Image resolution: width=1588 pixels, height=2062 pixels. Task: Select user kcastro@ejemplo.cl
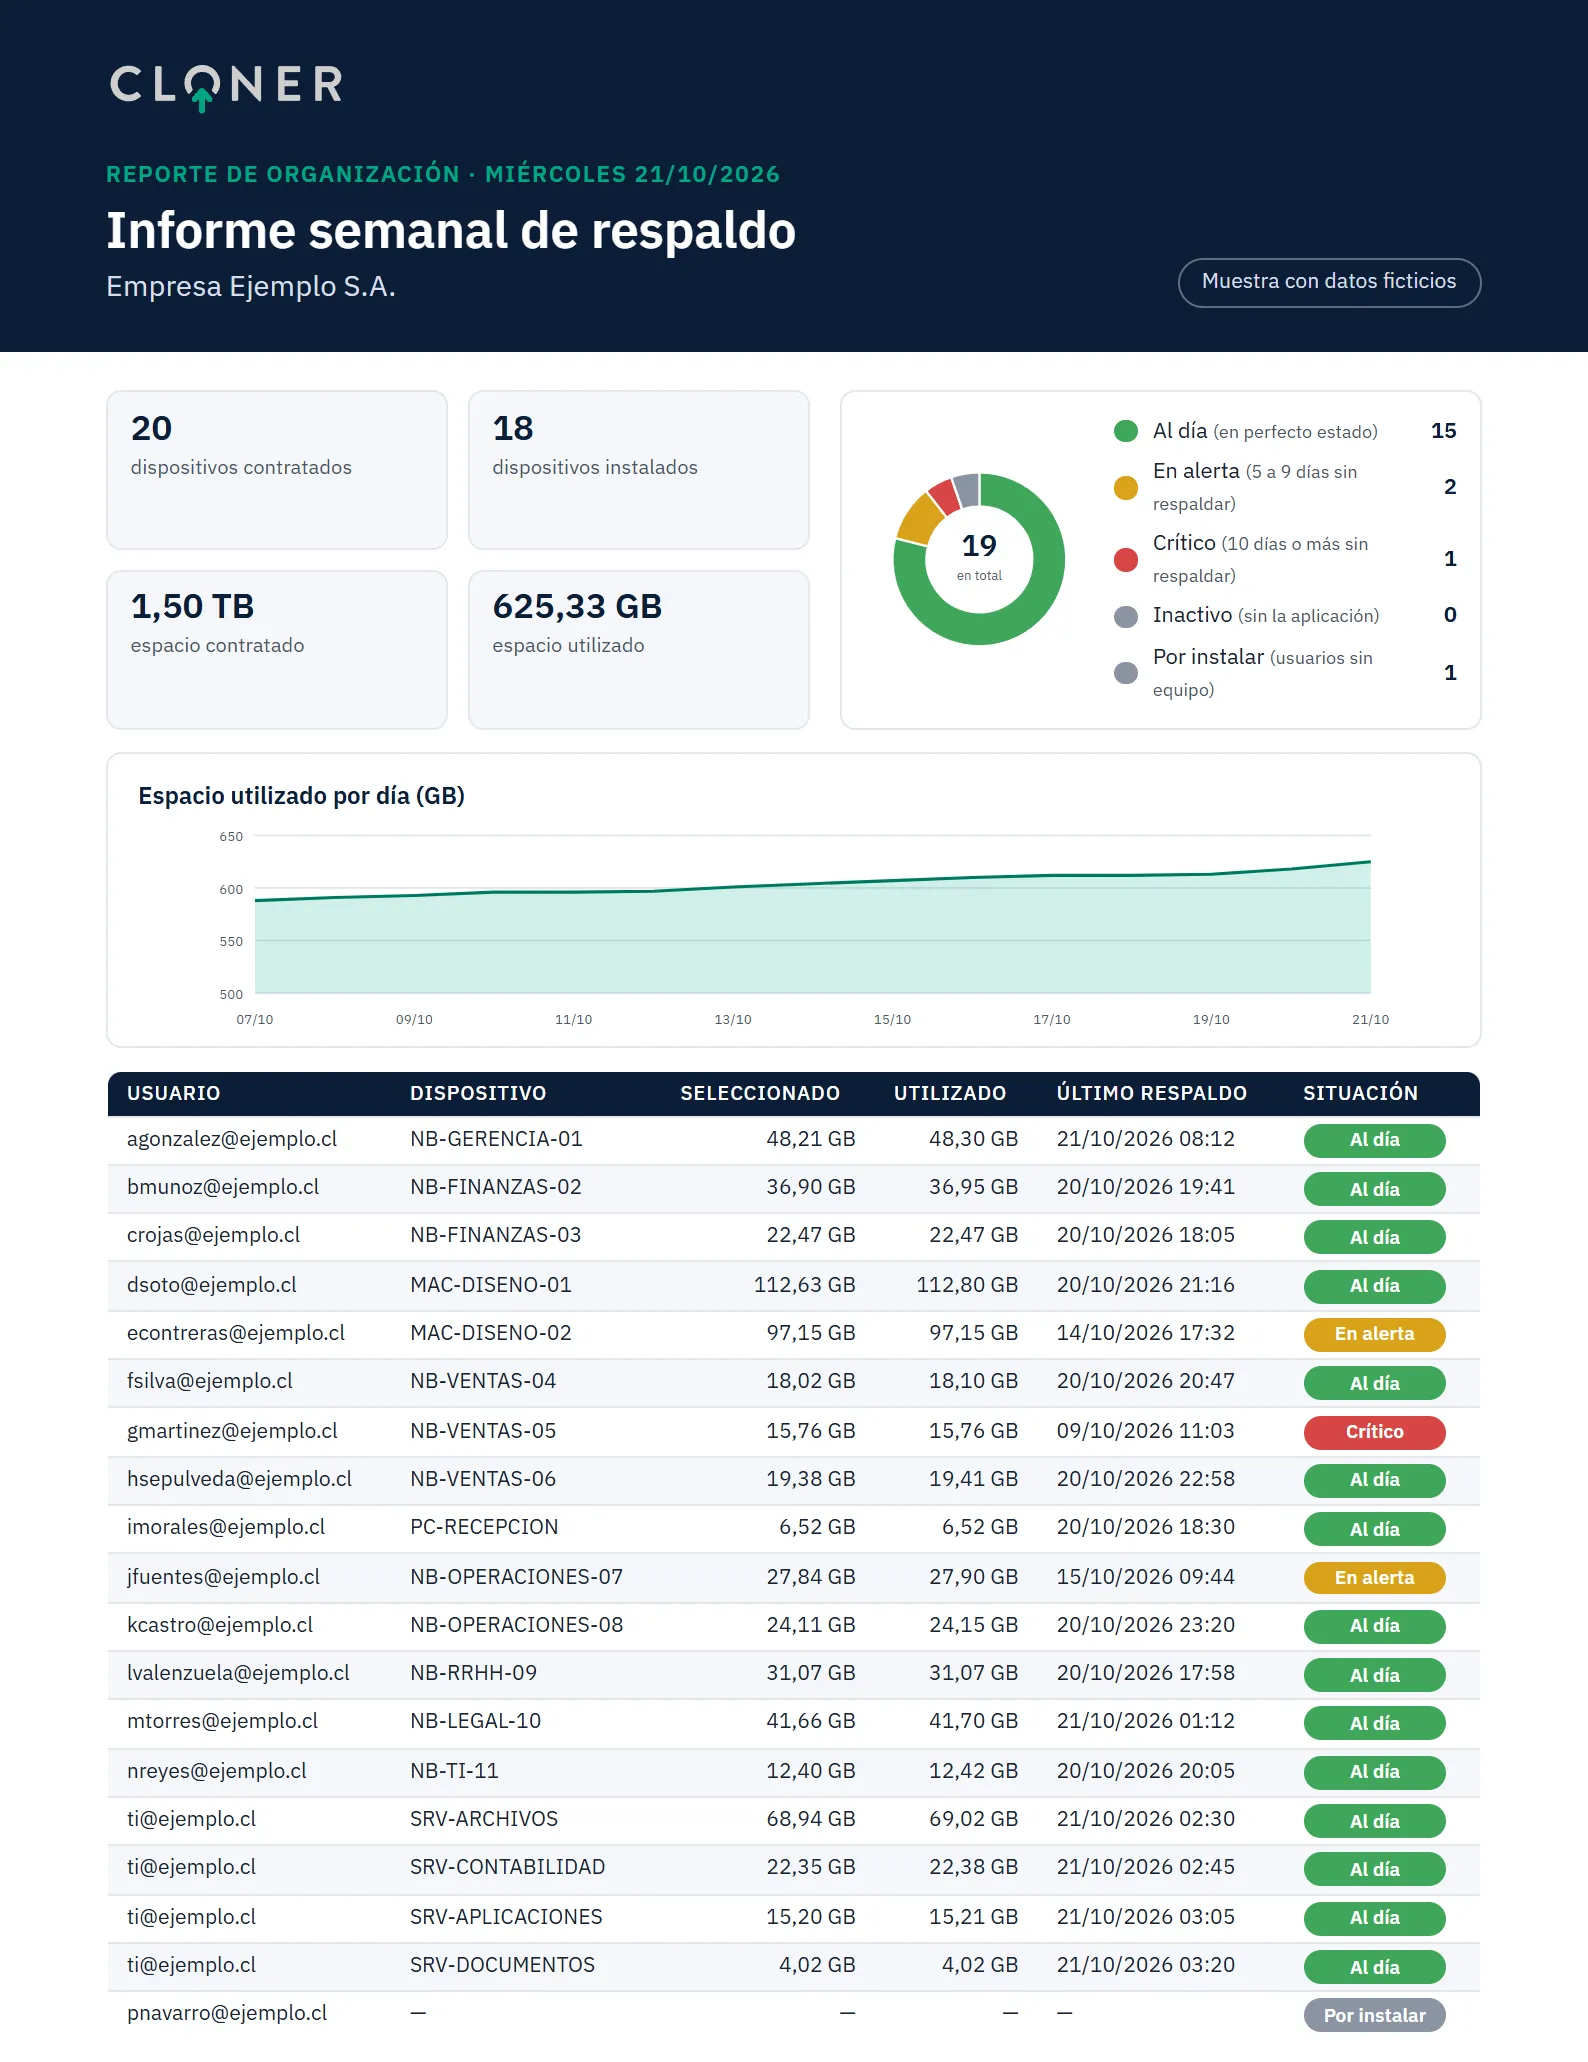(220, 1625)
